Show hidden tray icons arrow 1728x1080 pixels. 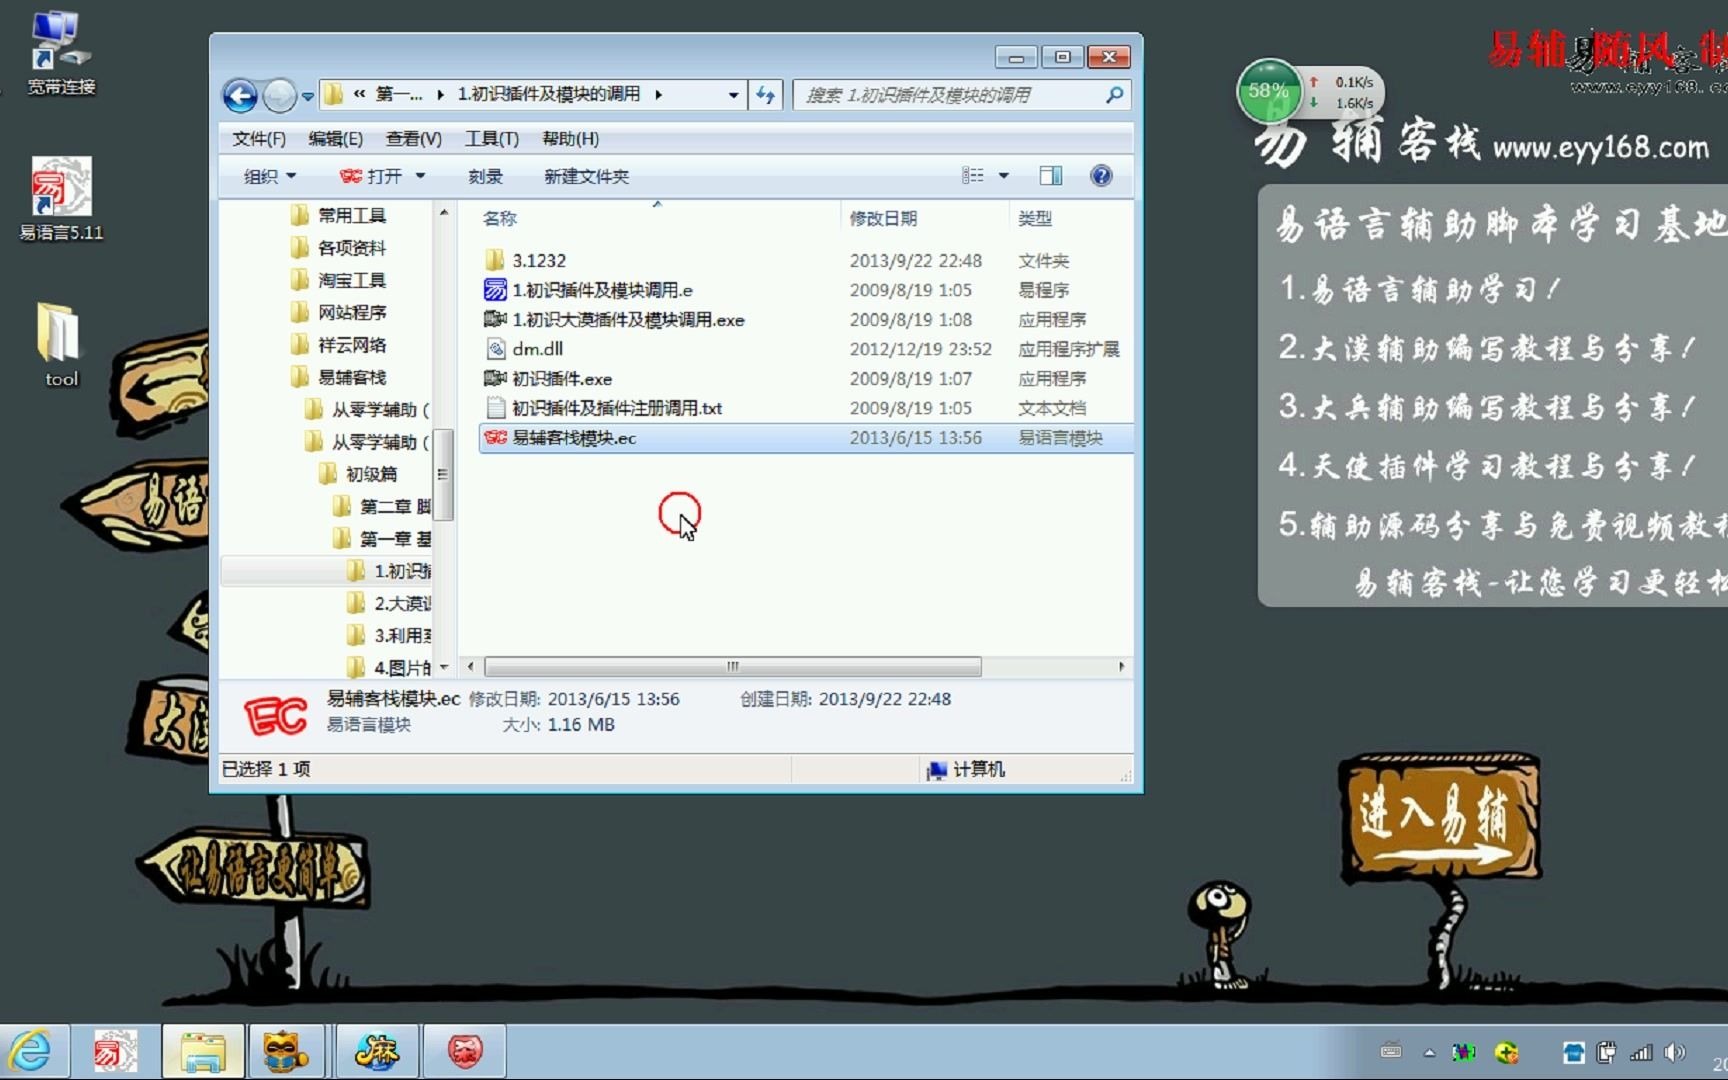[1429, 1052]
